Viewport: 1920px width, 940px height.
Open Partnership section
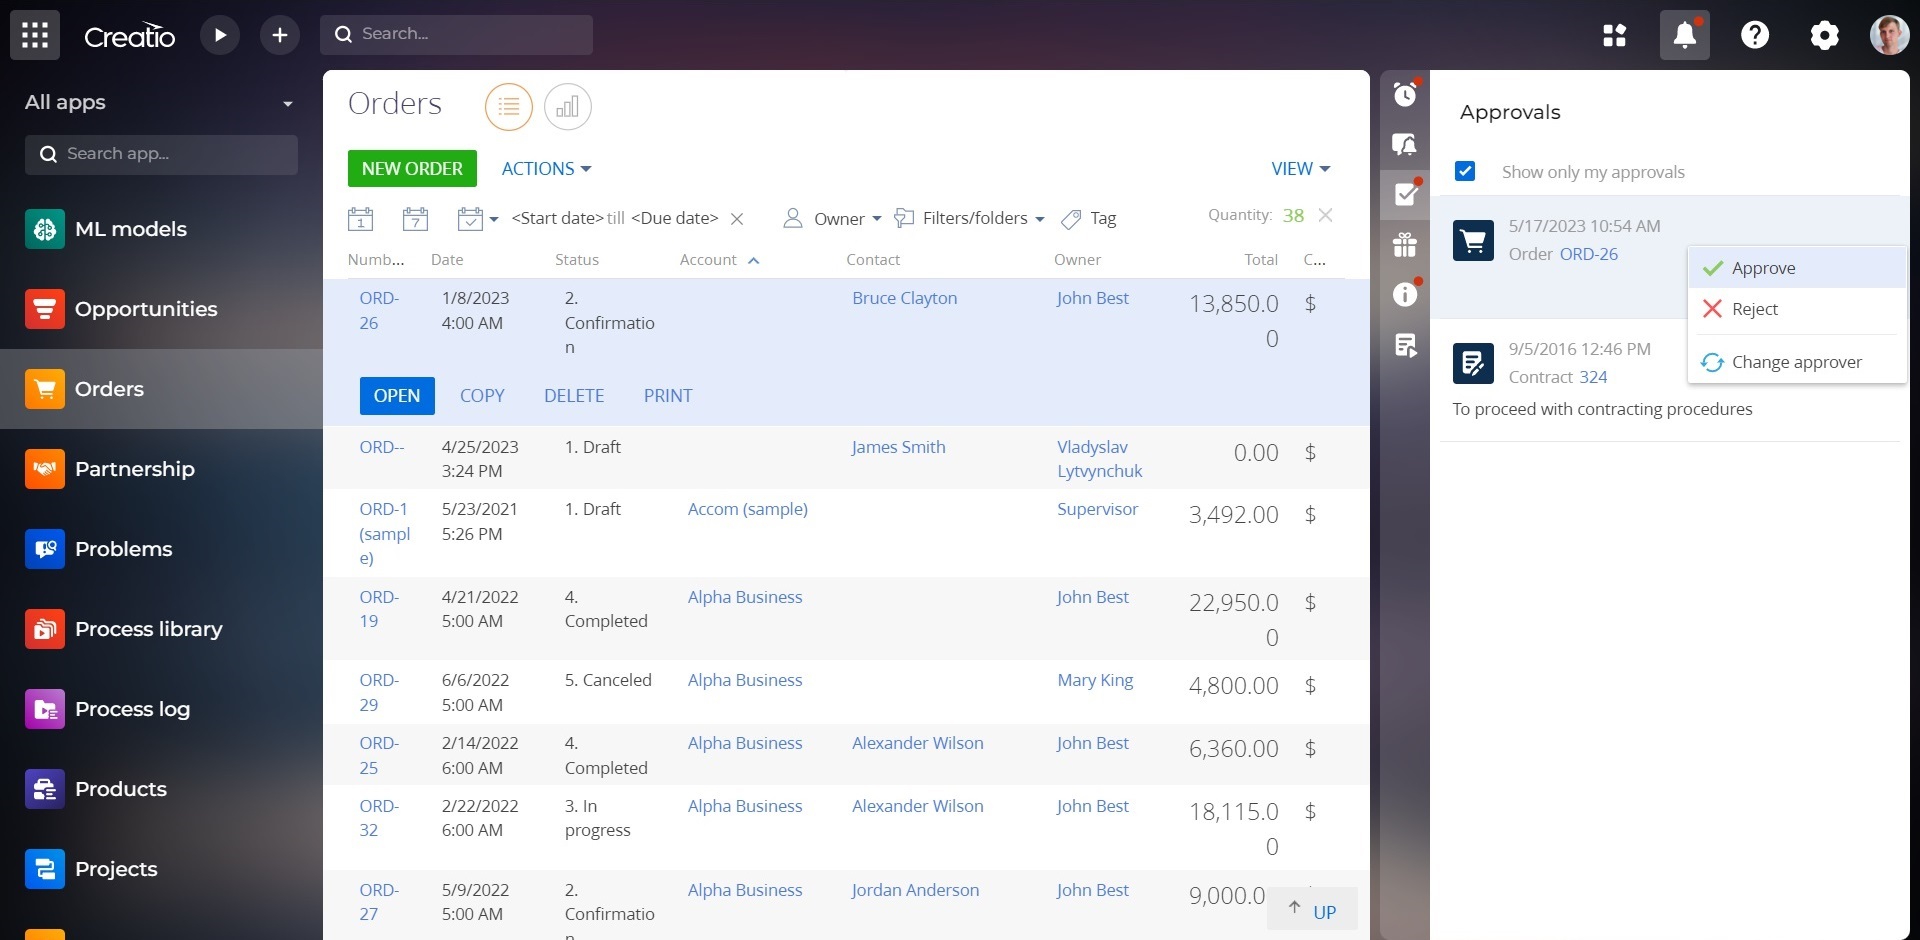161,469
